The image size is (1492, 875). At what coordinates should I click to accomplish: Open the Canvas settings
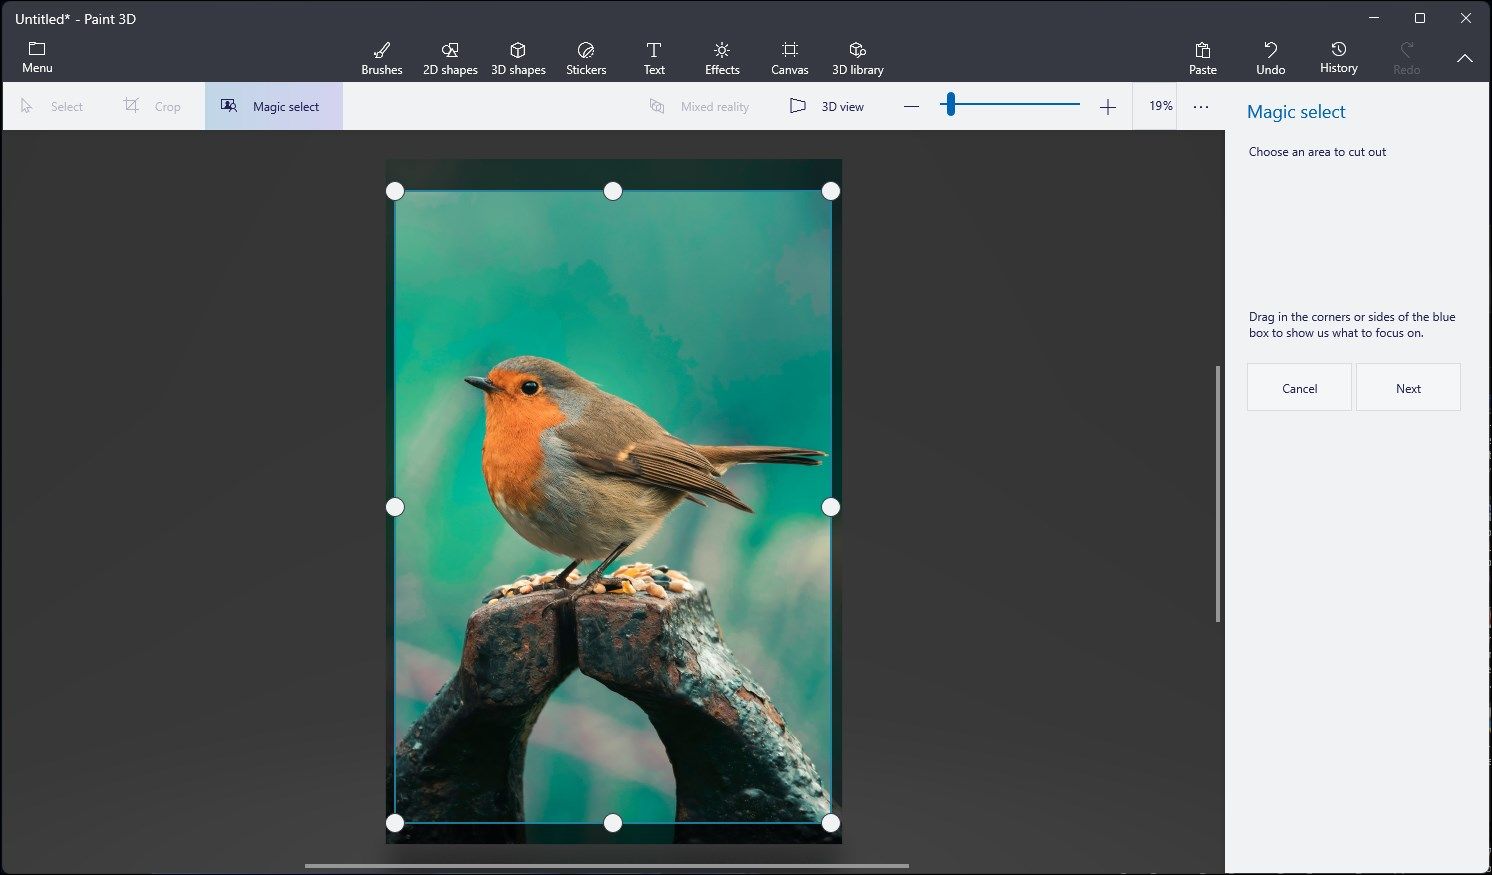tap(789, 55)
